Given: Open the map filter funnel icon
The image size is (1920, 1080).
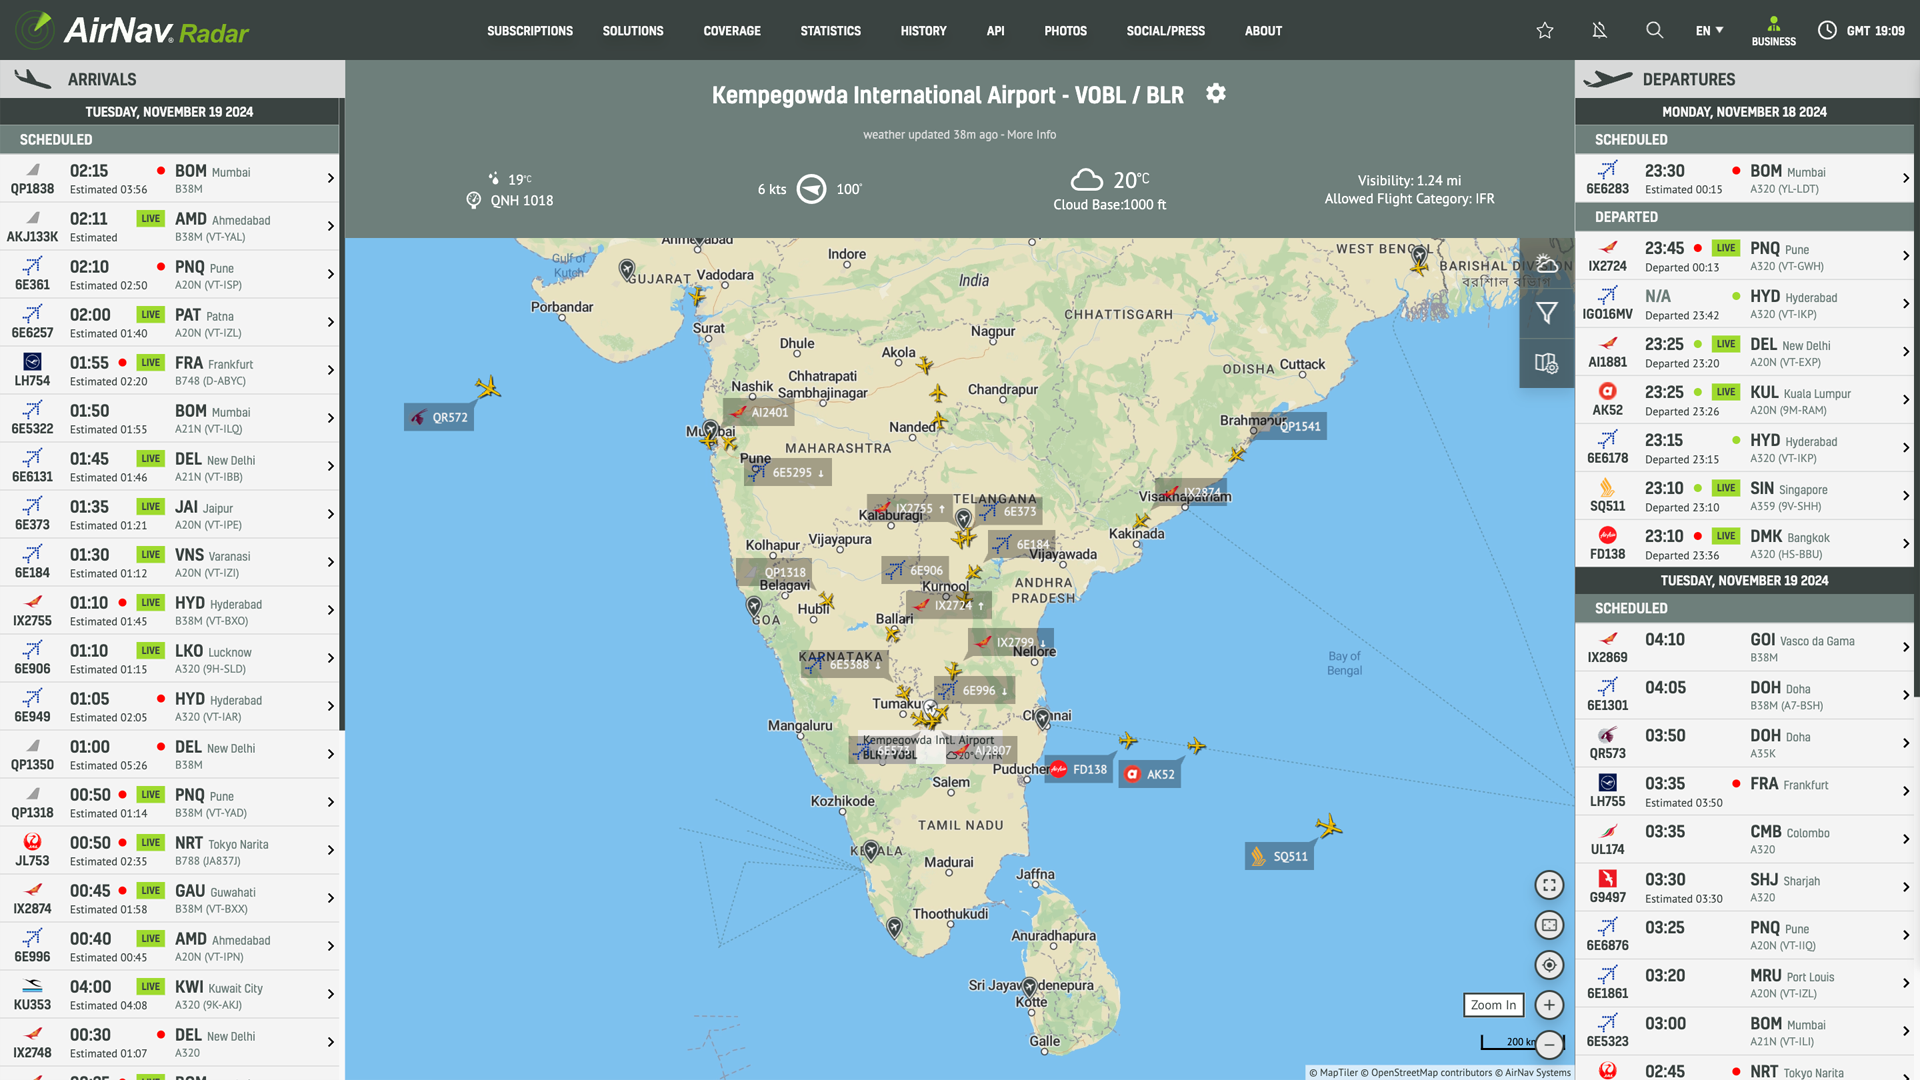Looking at the screenshot, I should [x=1547, y=313].
